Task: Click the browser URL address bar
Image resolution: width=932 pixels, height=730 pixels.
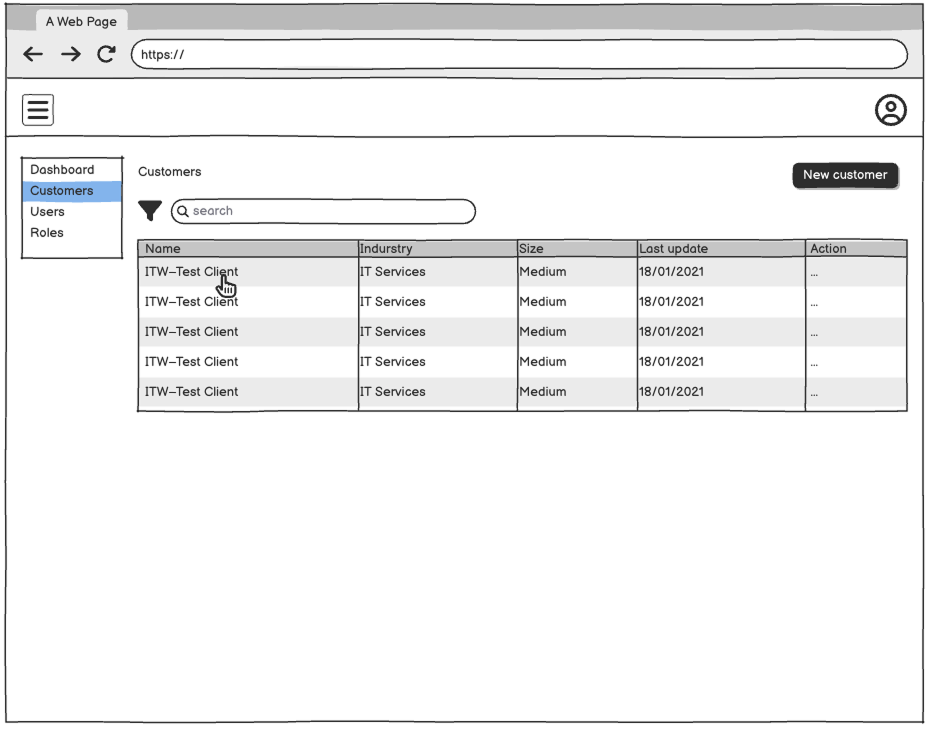Action: pyautogui.click(x=520, y=55)
